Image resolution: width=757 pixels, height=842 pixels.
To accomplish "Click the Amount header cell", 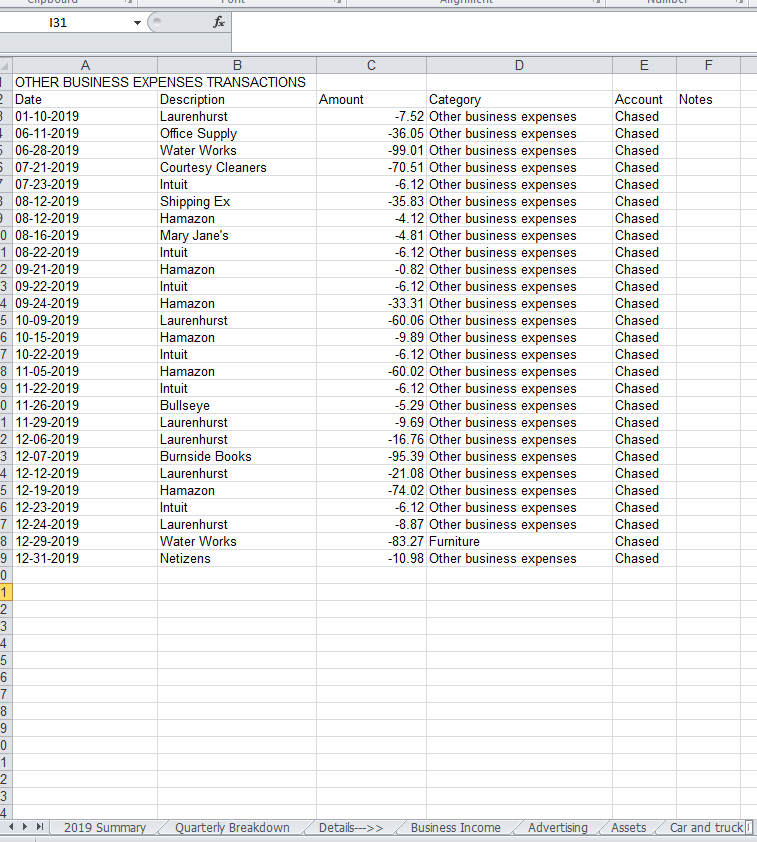I will tap(371, 99).
